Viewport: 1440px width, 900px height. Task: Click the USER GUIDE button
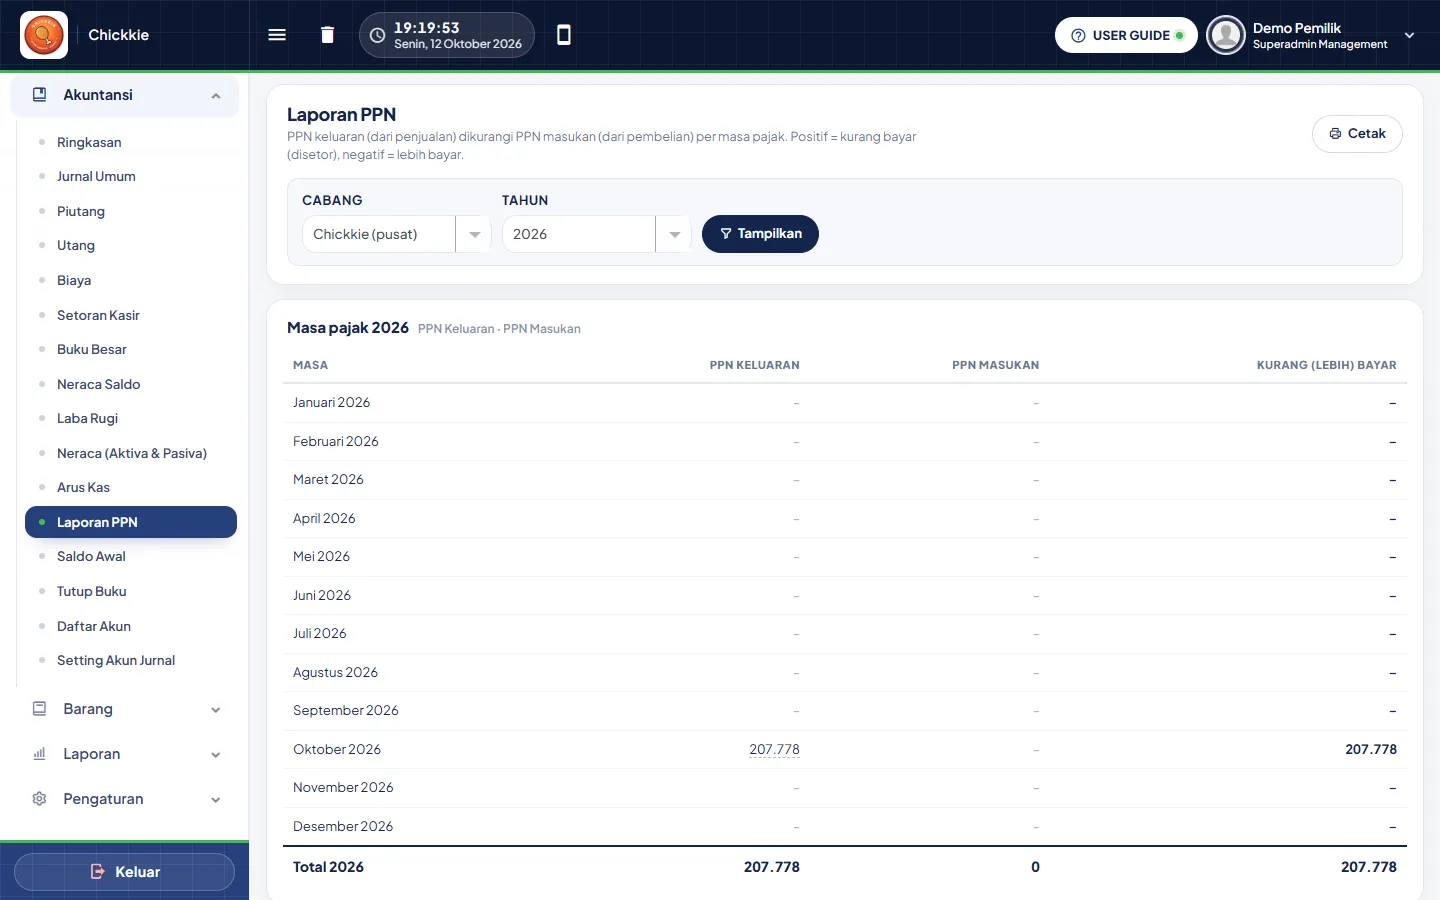[x=1126, y=35]
